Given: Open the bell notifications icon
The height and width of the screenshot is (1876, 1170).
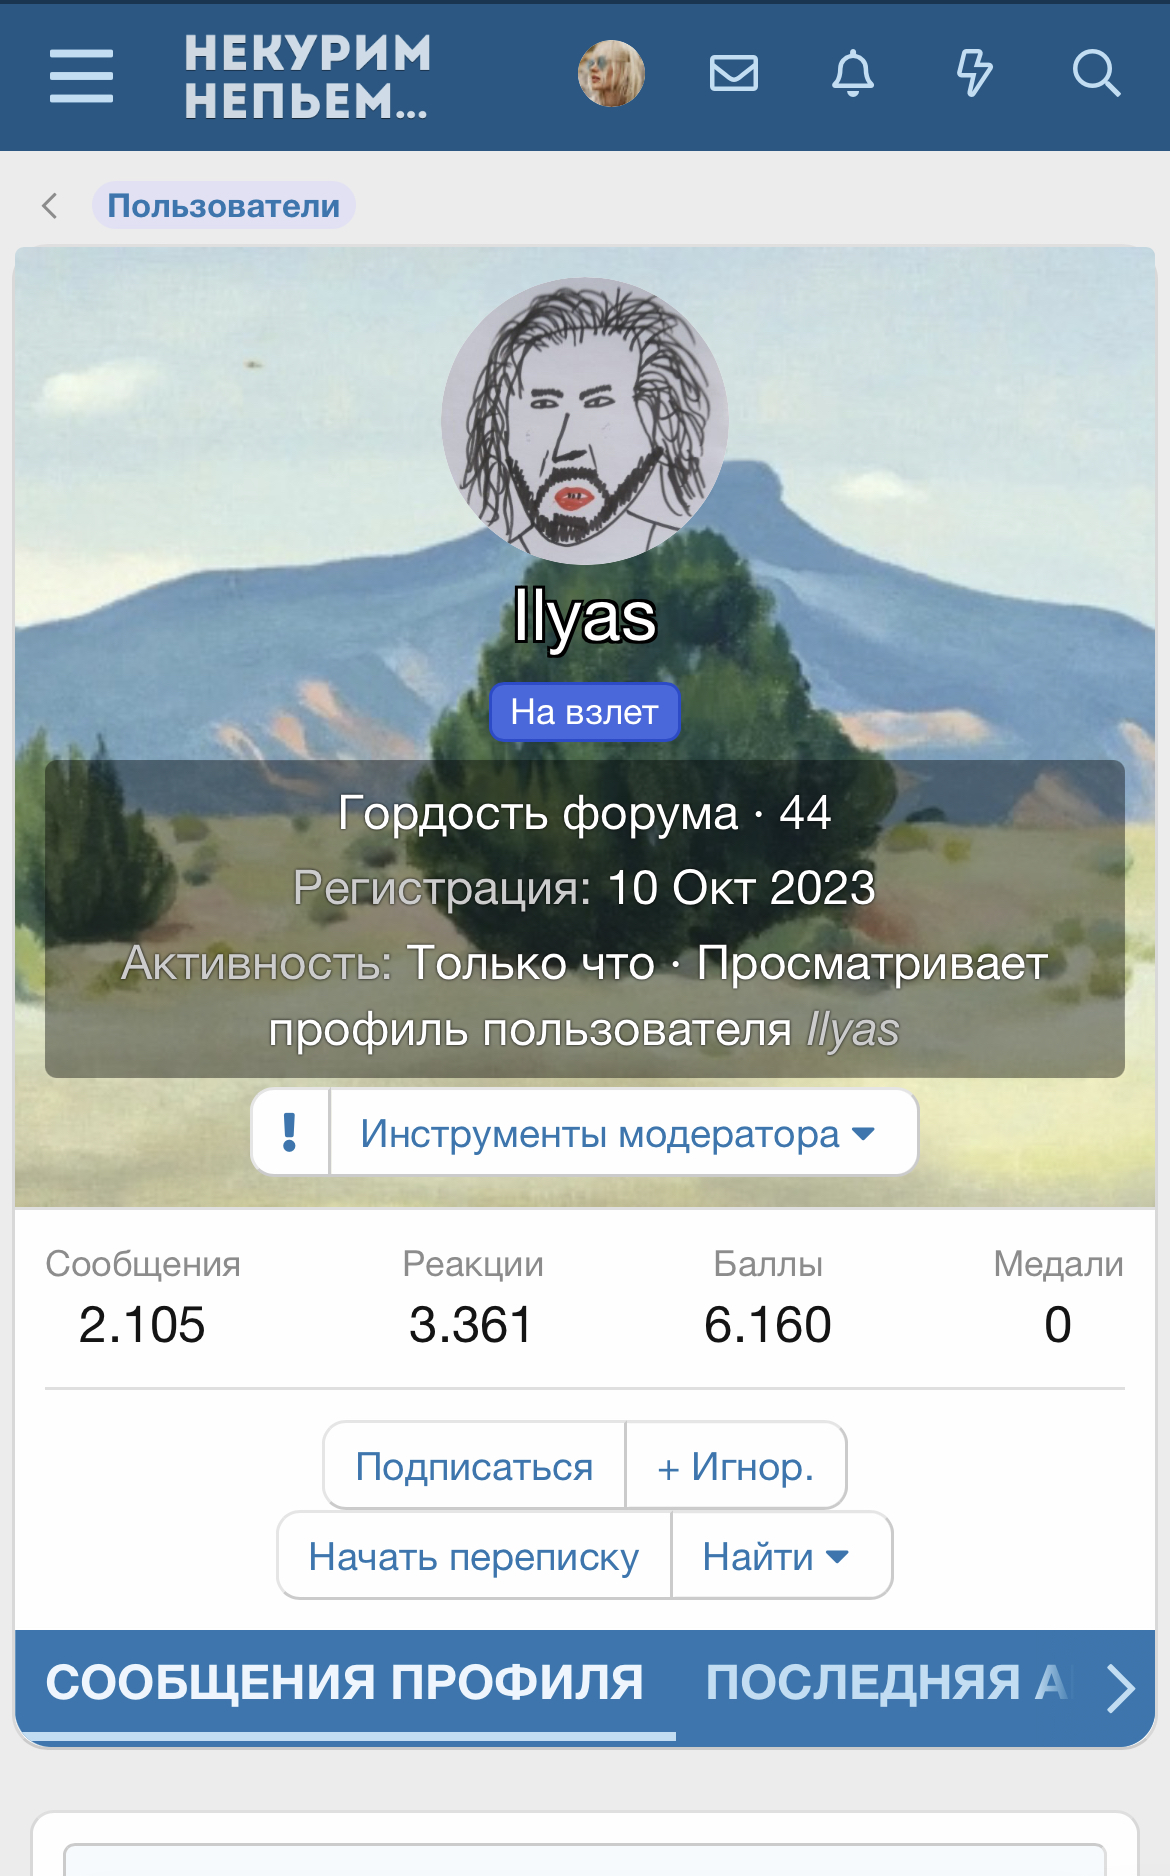Looking at the screenshot, I should [x=853, y=74].
